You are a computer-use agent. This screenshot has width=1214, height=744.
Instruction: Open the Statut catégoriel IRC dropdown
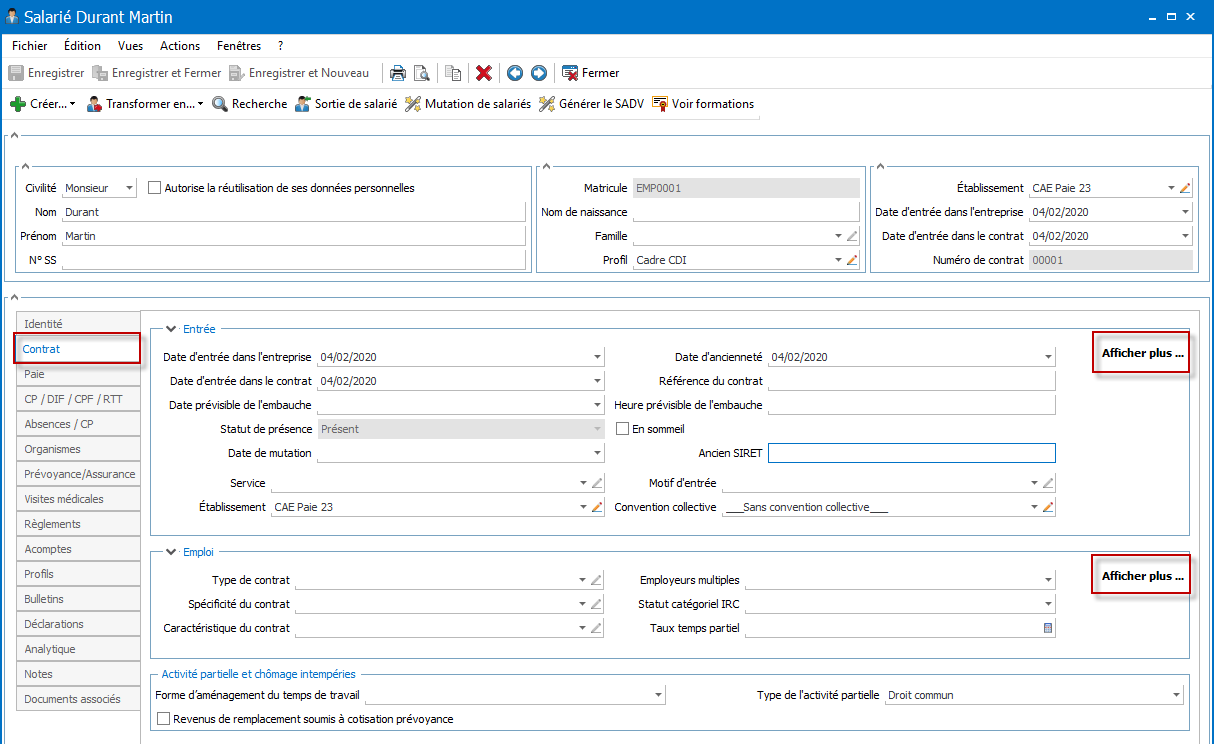click(x=1048, y=604)
